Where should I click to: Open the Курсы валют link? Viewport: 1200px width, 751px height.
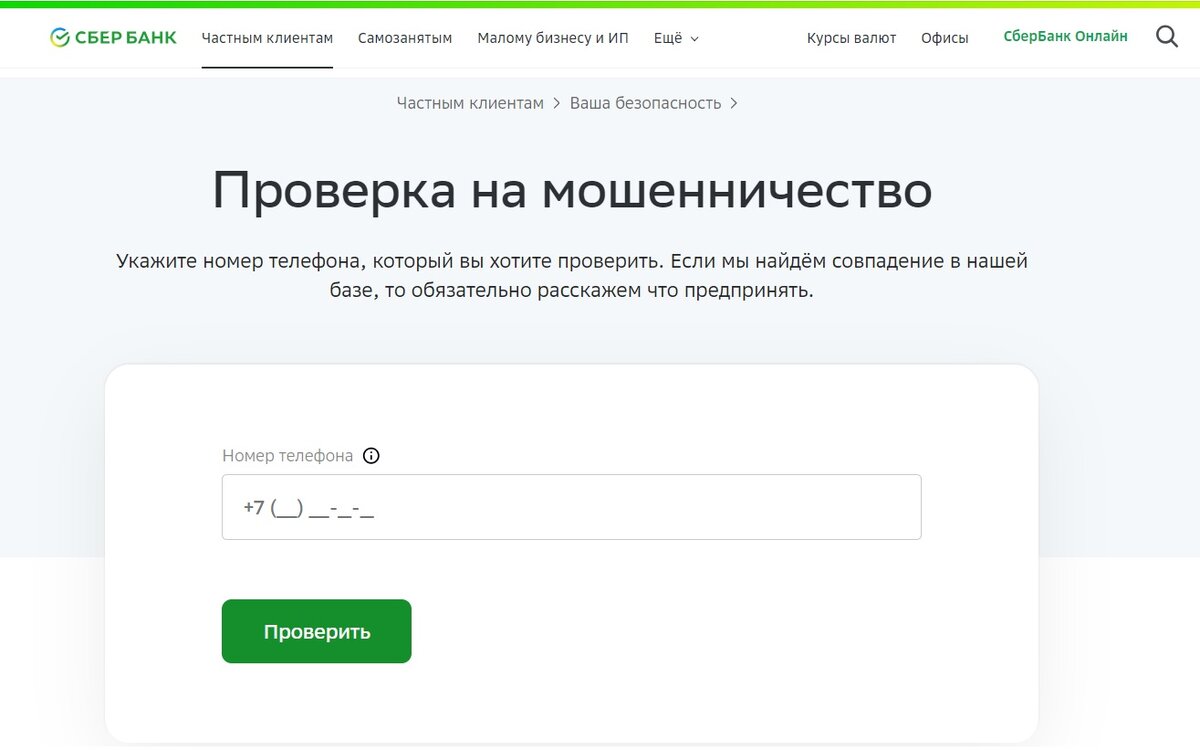click(x=851, y=38)
